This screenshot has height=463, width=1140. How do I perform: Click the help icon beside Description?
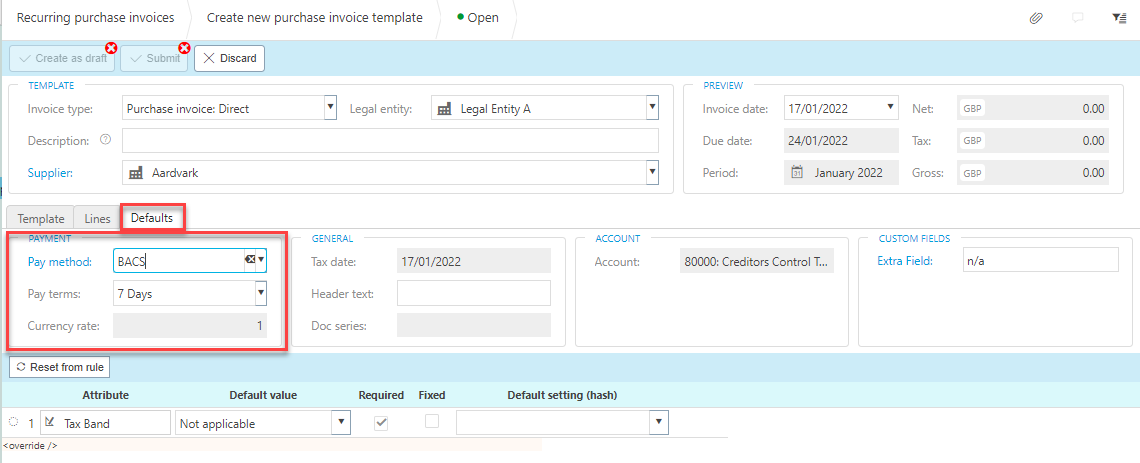coord(105,140)
